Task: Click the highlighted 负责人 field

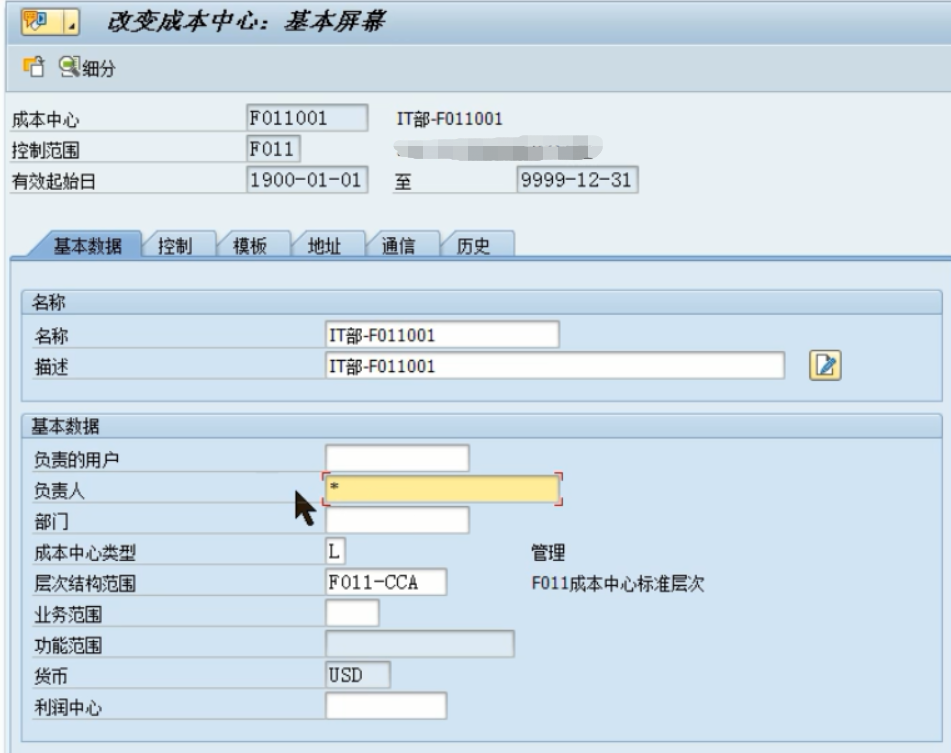Action: pos(442,489)
